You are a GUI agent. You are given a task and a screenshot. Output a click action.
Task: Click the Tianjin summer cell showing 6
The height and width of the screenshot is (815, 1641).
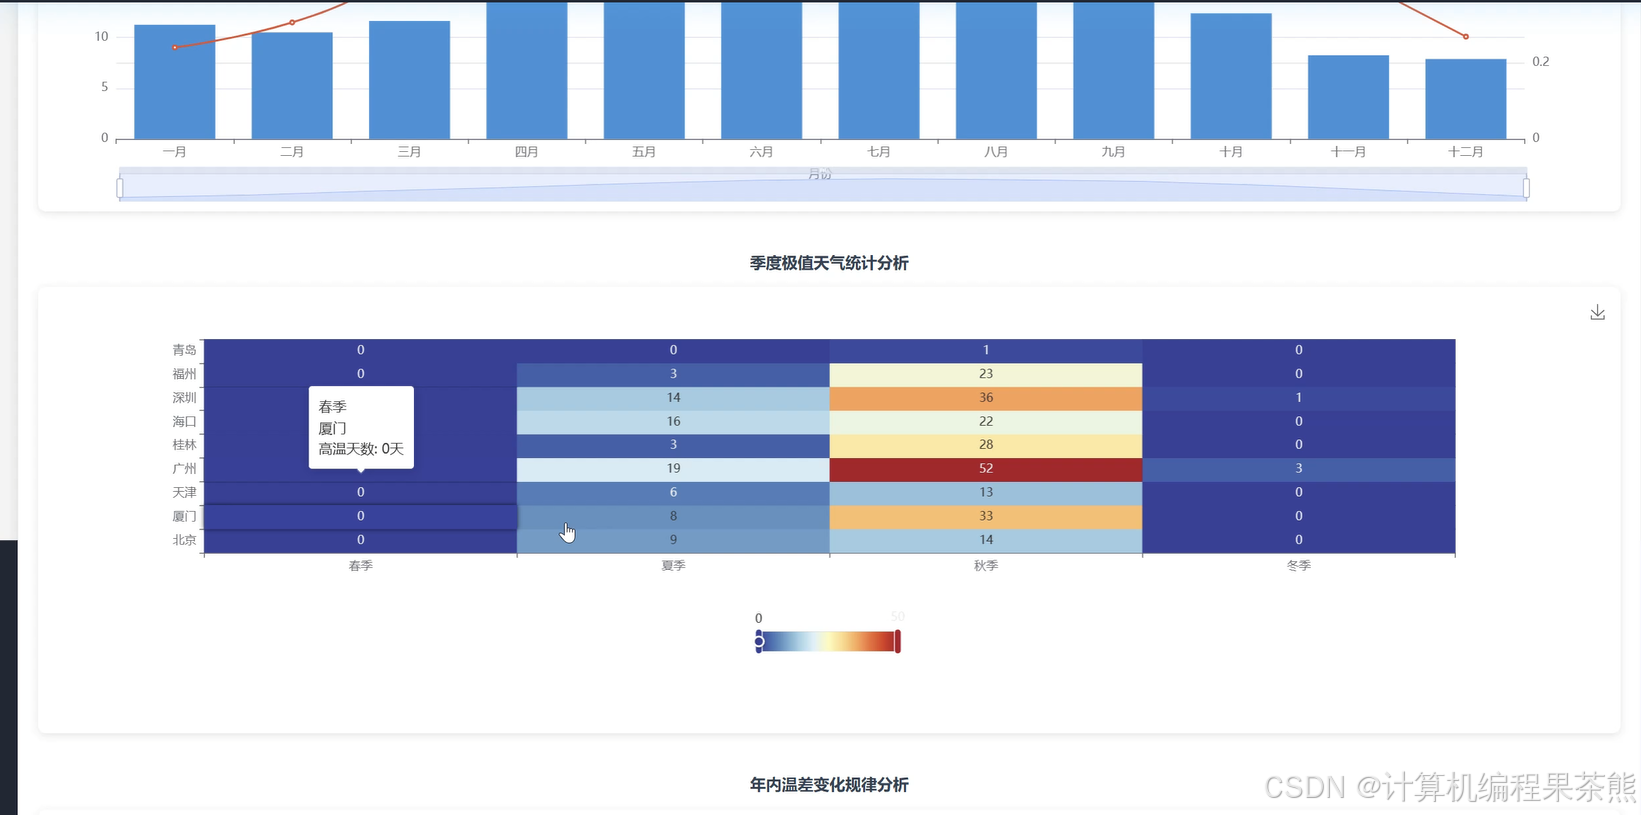click(x=673, y=492)
